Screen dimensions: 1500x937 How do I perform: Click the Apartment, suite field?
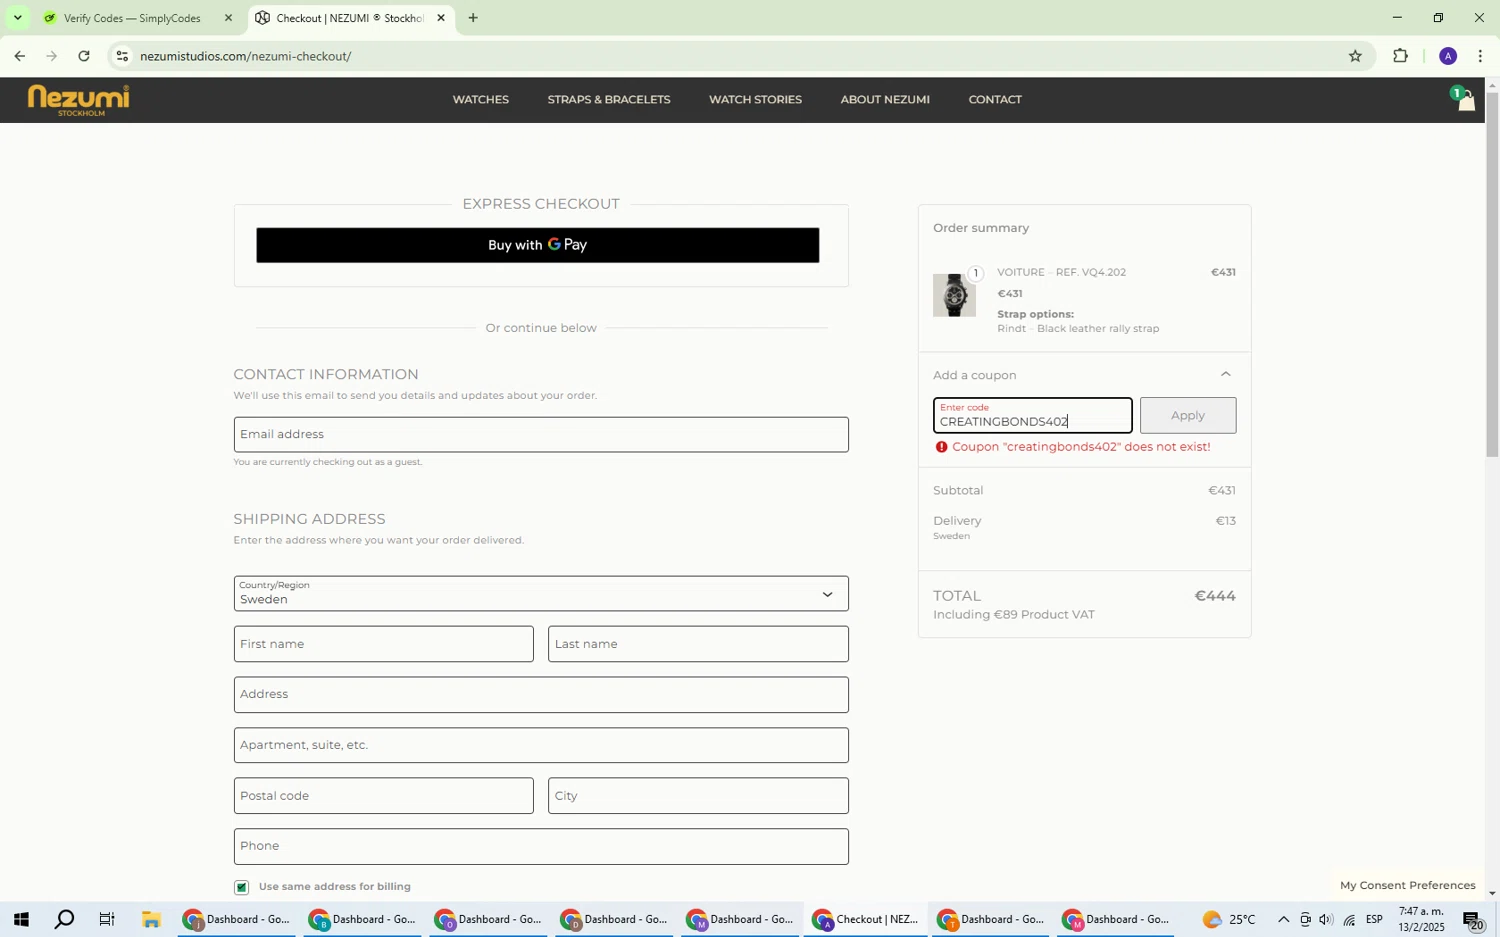coord(541,745)
